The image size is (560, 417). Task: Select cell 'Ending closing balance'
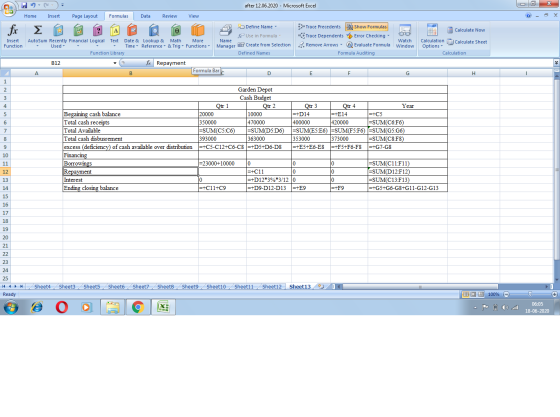point(130,188)
